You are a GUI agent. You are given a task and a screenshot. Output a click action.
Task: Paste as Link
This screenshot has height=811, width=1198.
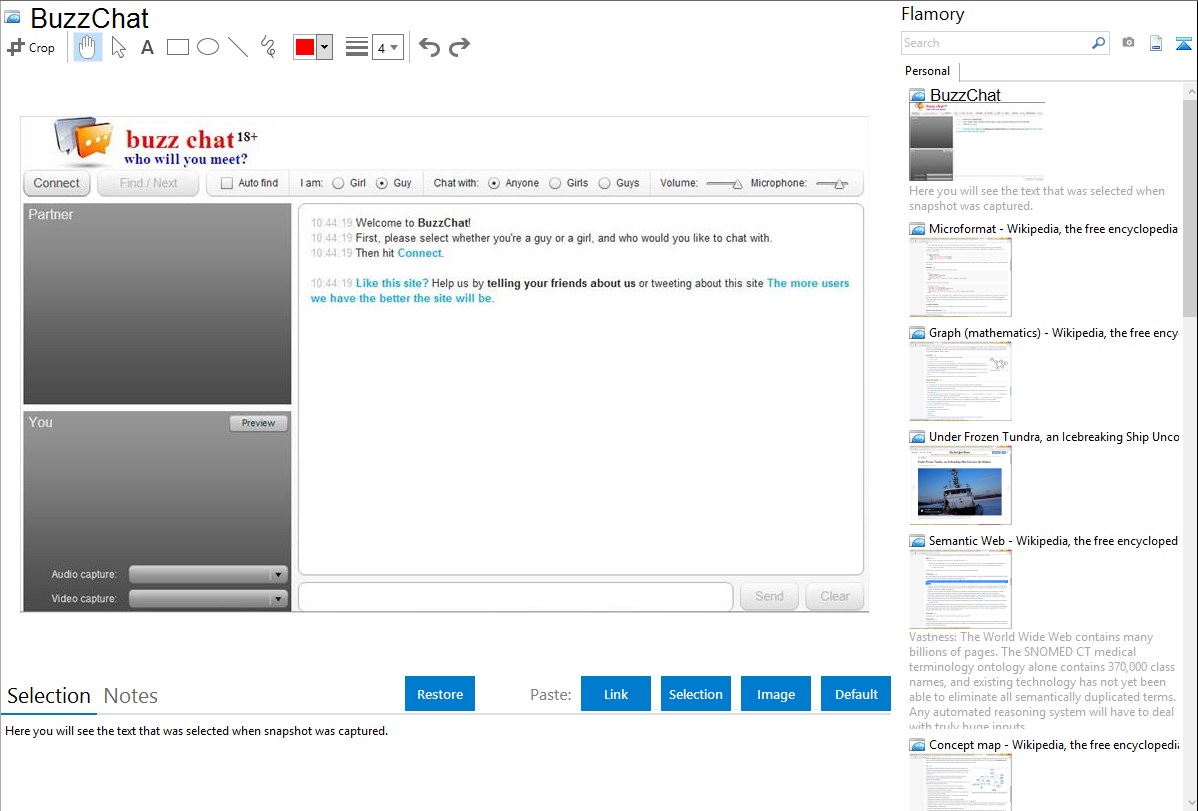pos(616,694)
